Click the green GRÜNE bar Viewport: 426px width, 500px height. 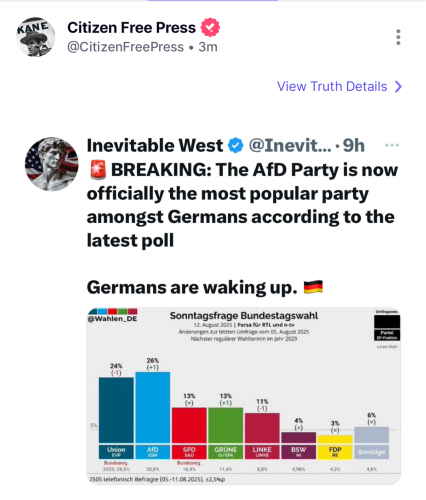click(226, 425)
